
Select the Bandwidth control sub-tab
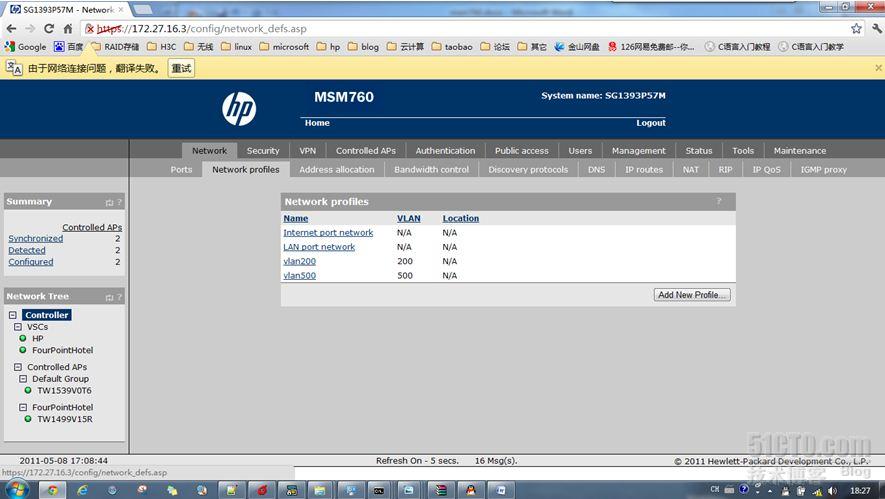pos(432,169)
